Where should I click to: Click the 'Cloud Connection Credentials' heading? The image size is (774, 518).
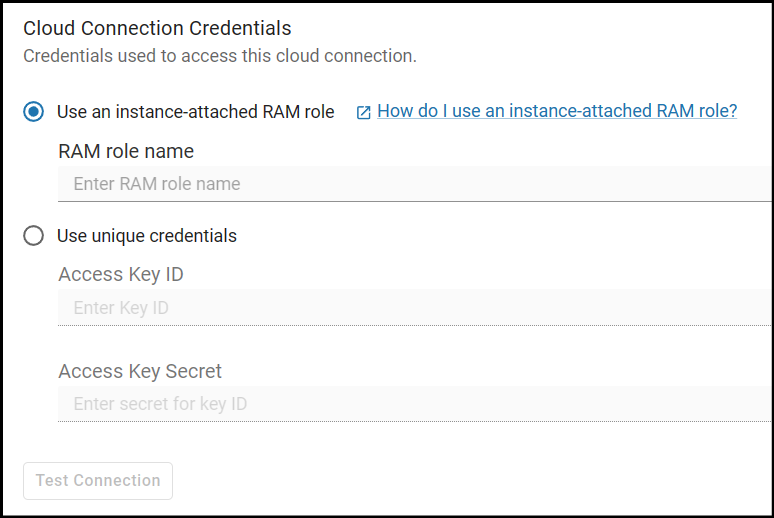tap(157, 28)
